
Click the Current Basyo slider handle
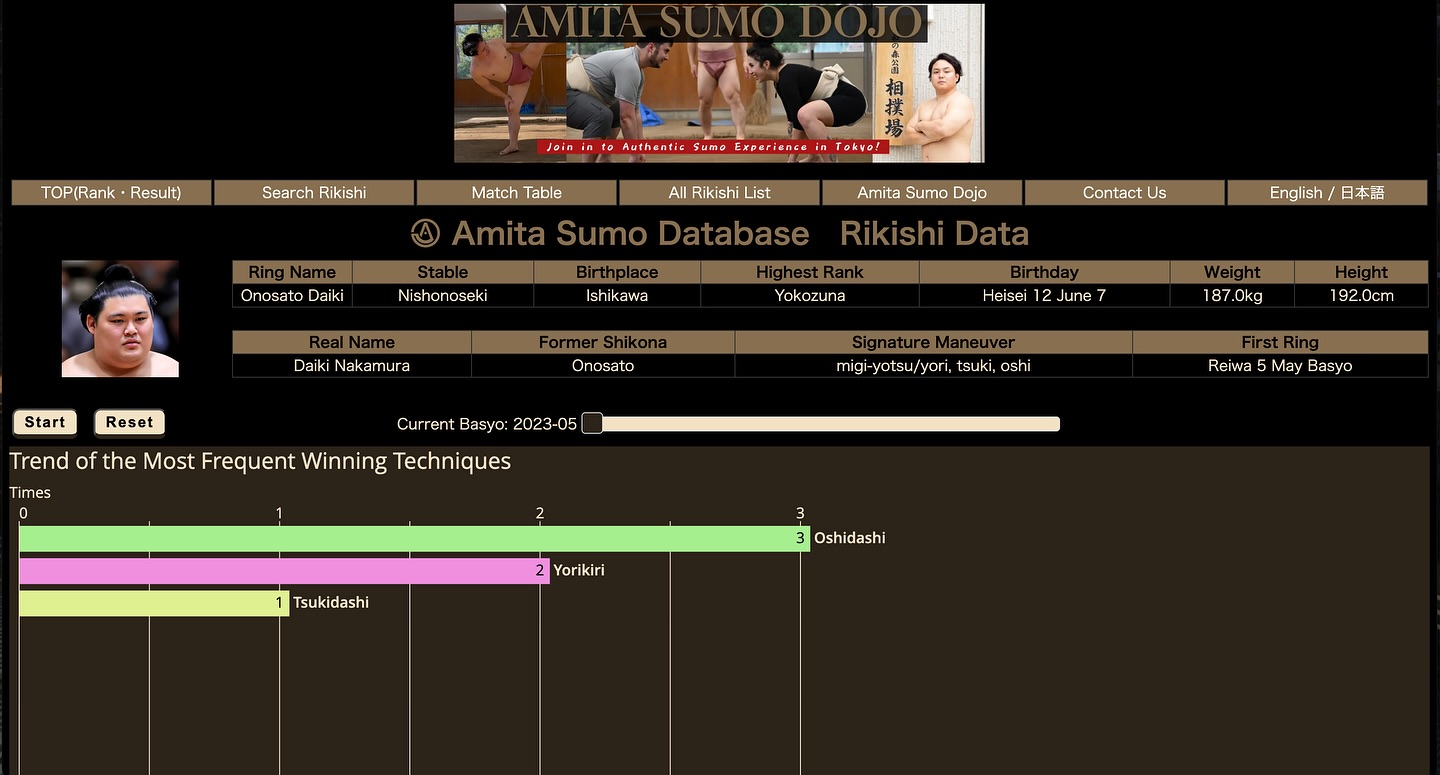tap(592, 423)
